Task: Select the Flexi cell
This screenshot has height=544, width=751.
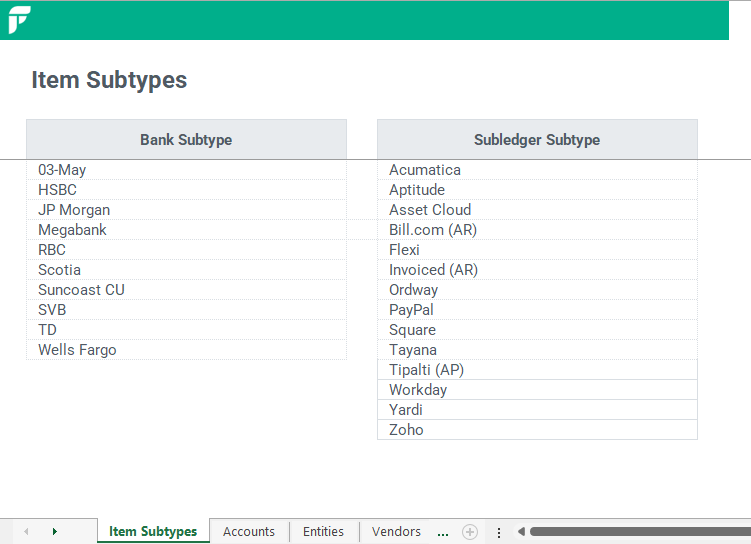Action: pyautogui.click(x=537, y=250)
